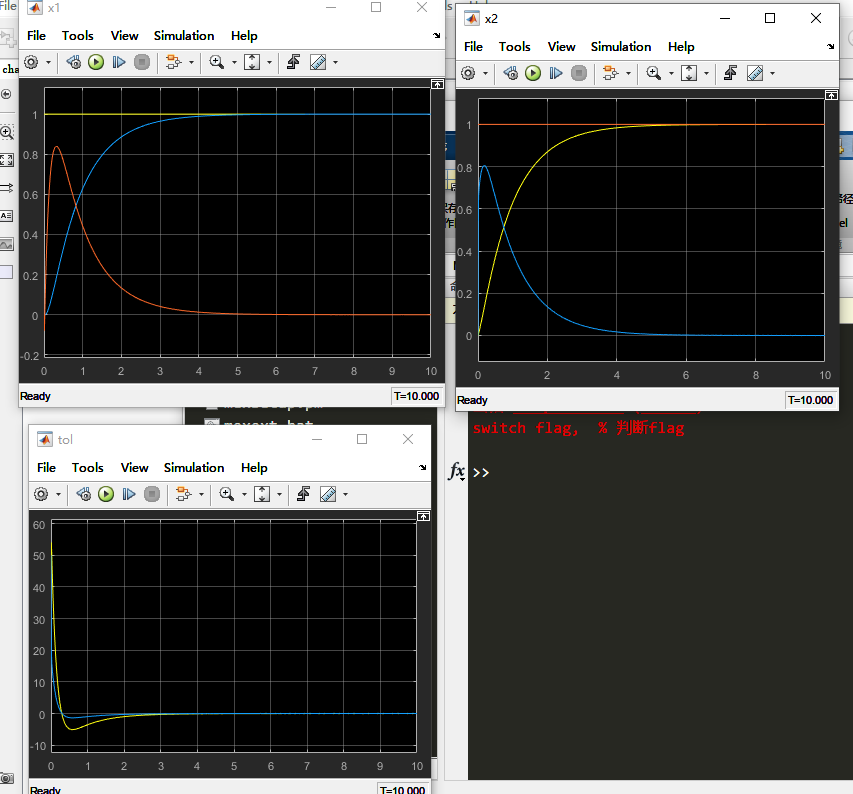
Task: Open File menu in x1 scope
Action: (36, 36)
